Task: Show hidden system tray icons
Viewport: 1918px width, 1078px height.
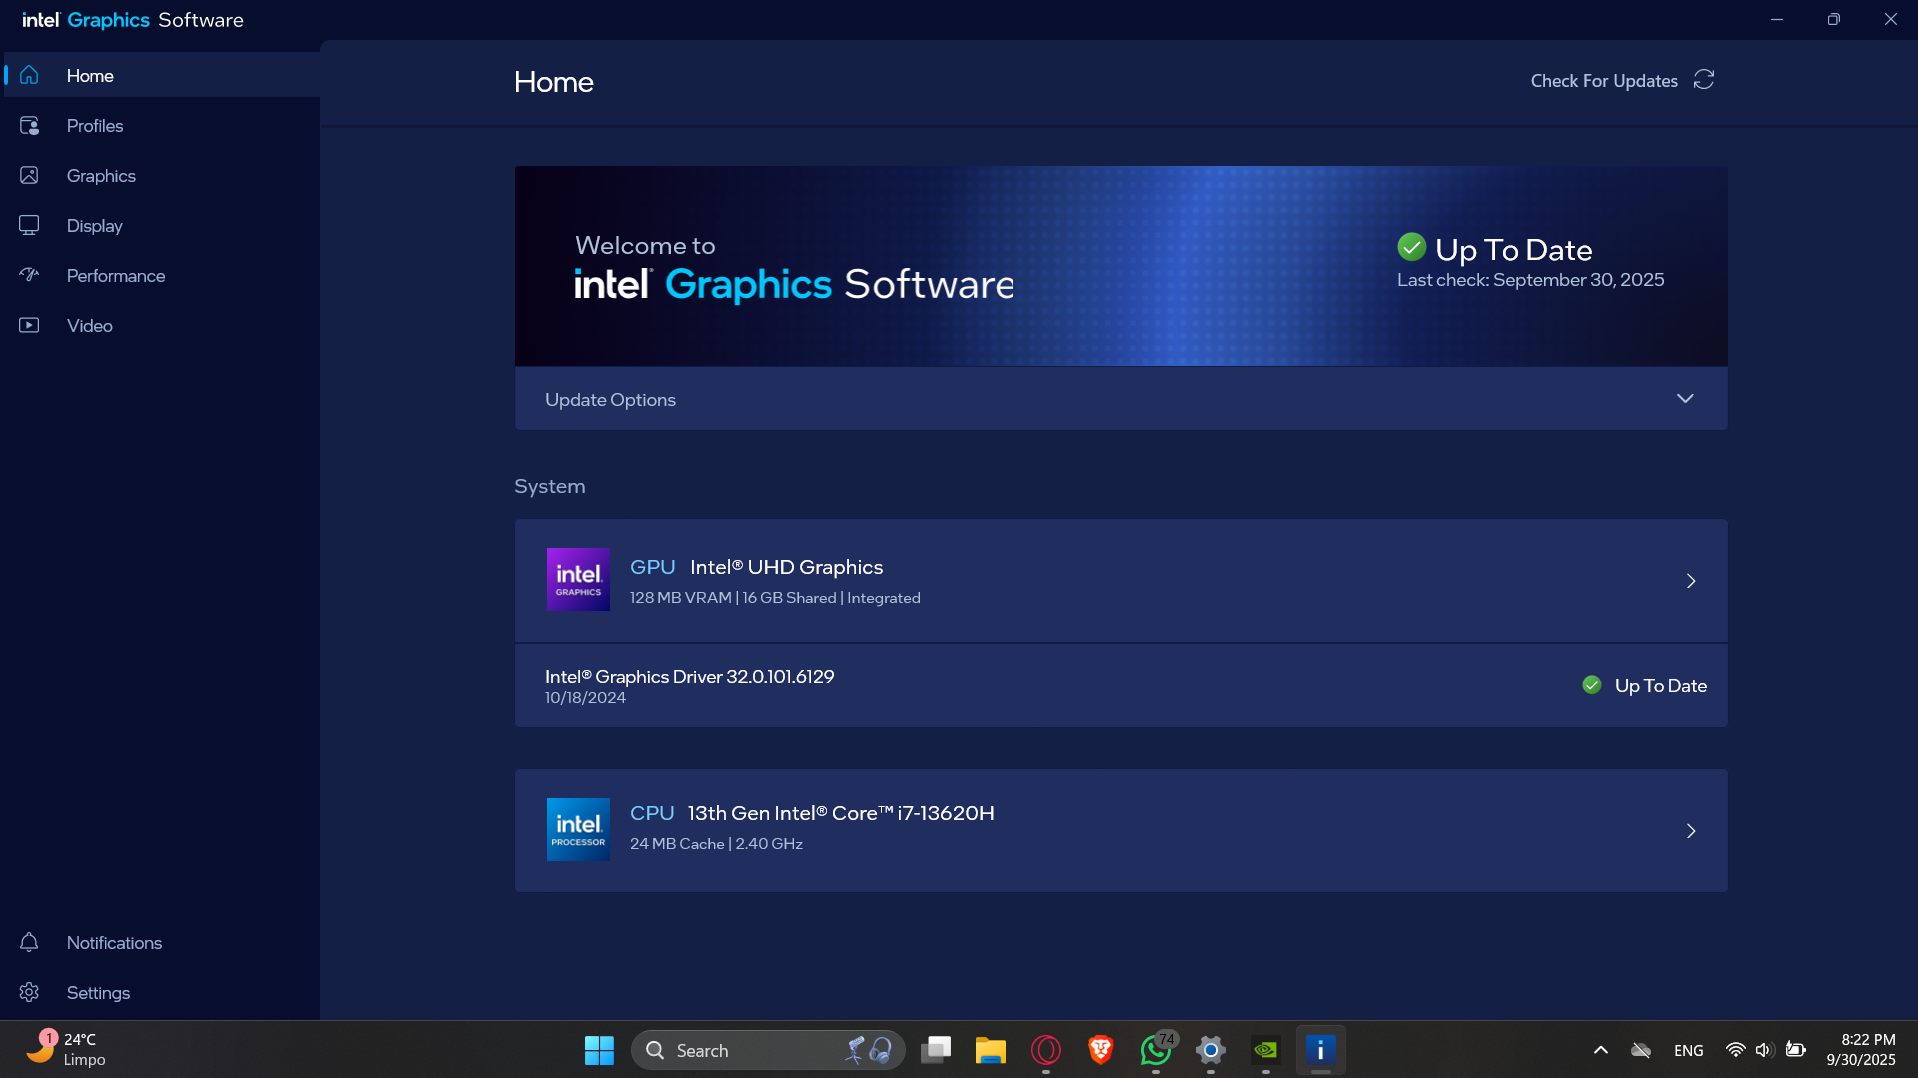Action: click(x=1600, y=1050)
